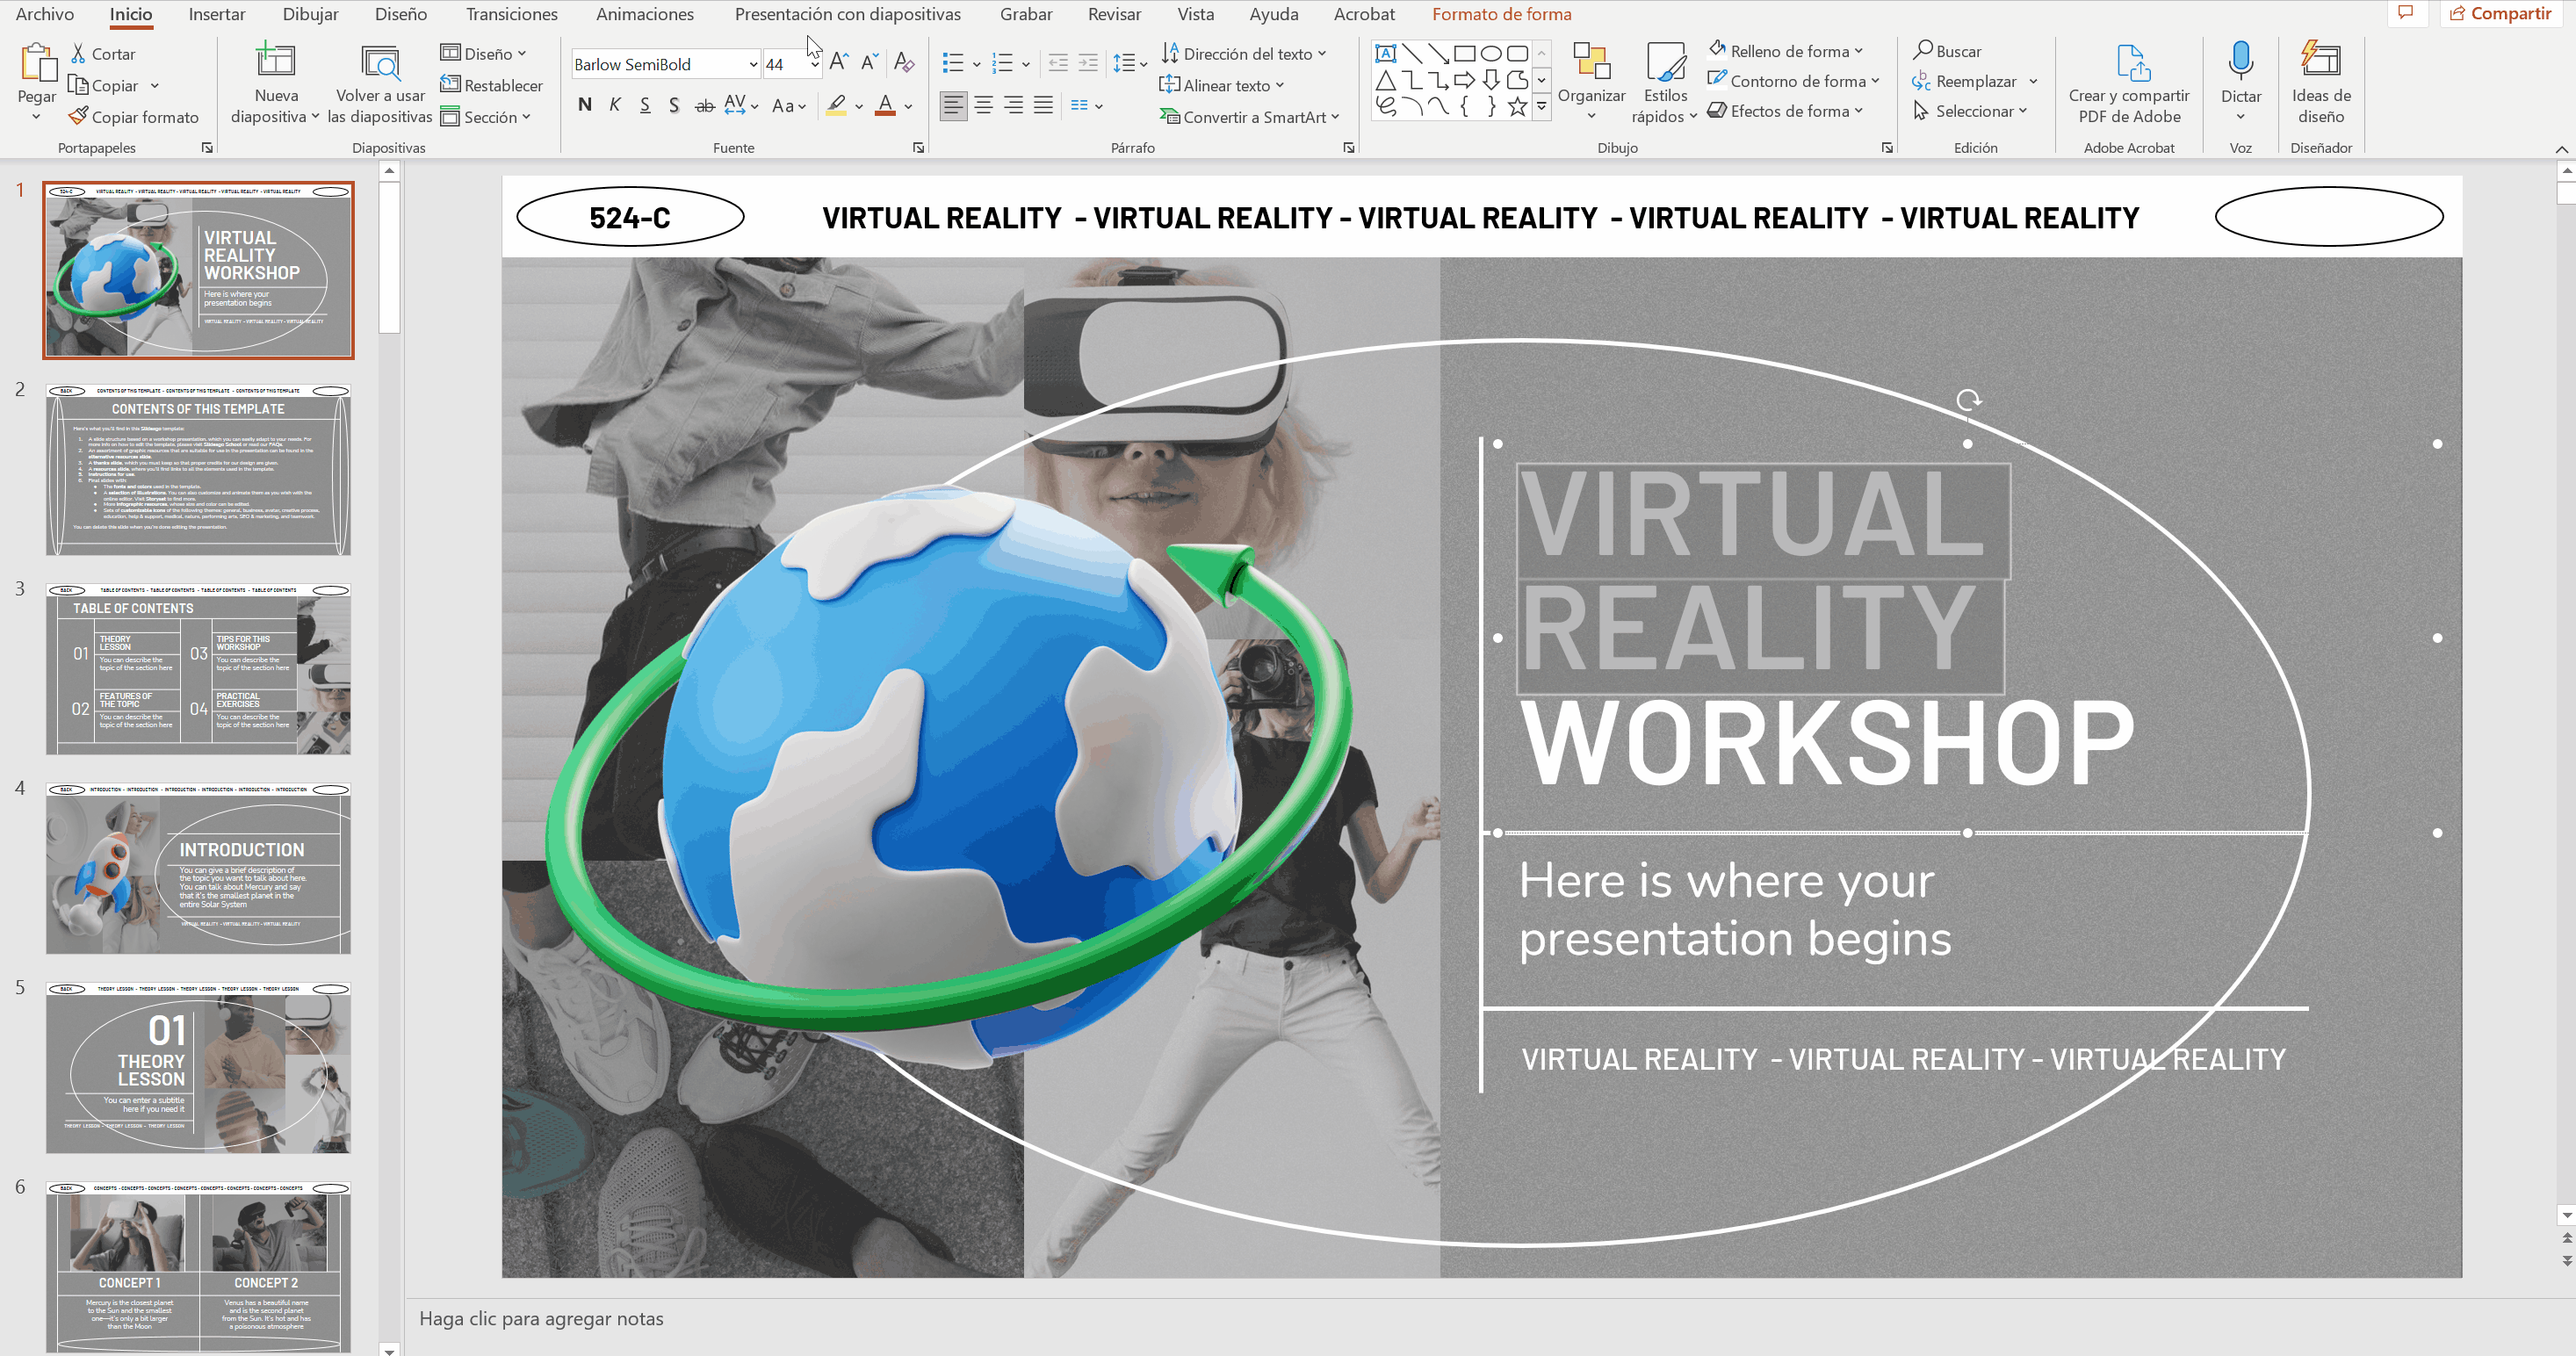Viewport: 2576px width, 1356px height.
Task: Click the Nueva diapositiva icon
Action: pyautogui.click(x=275, y=60)
